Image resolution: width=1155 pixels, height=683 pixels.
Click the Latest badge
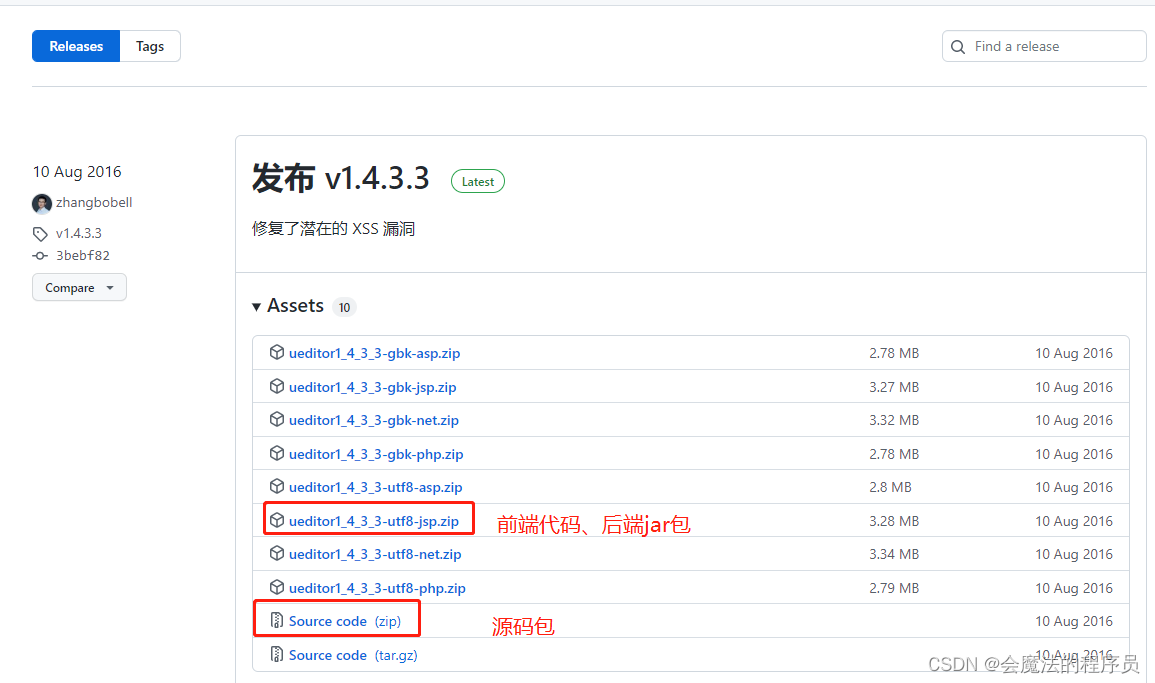478,181
